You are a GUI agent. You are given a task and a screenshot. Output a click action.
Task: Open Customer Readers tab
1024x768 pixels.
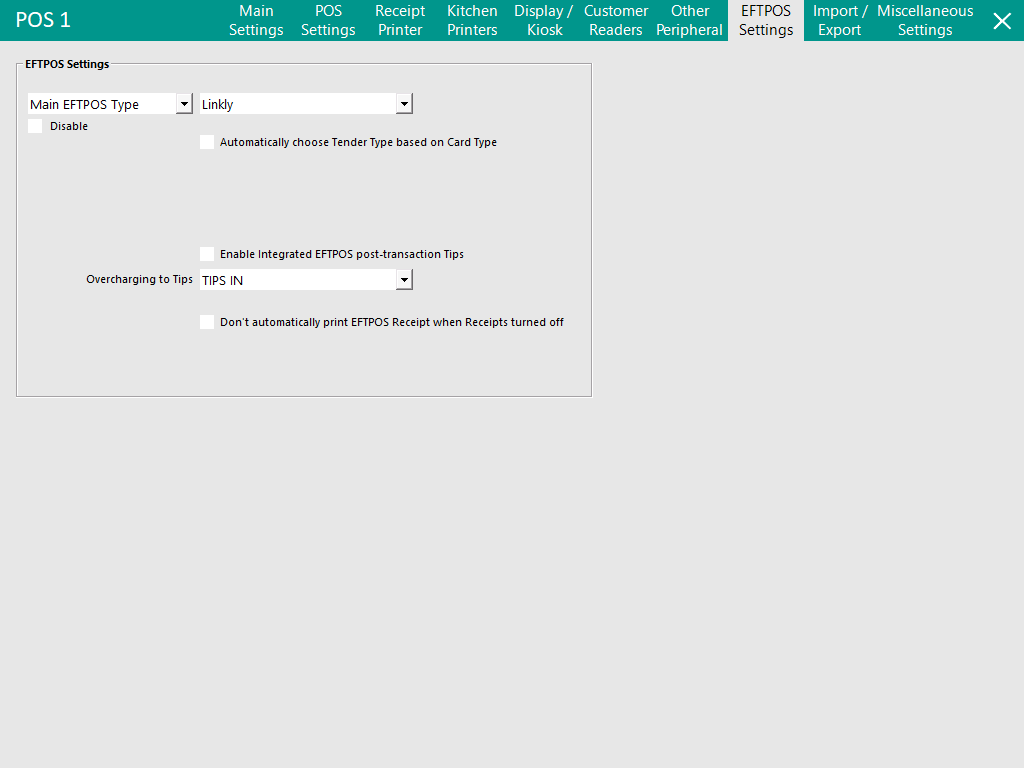(x=616, y=21)
